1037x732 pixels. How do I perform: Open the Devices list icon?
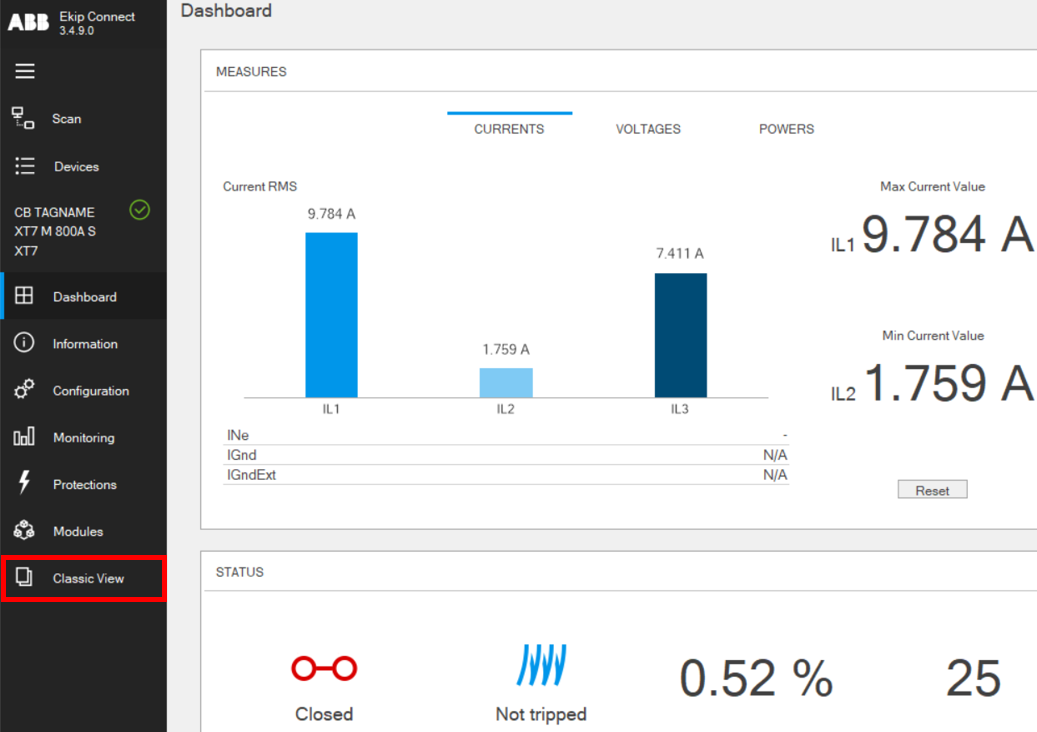(25, 166)
